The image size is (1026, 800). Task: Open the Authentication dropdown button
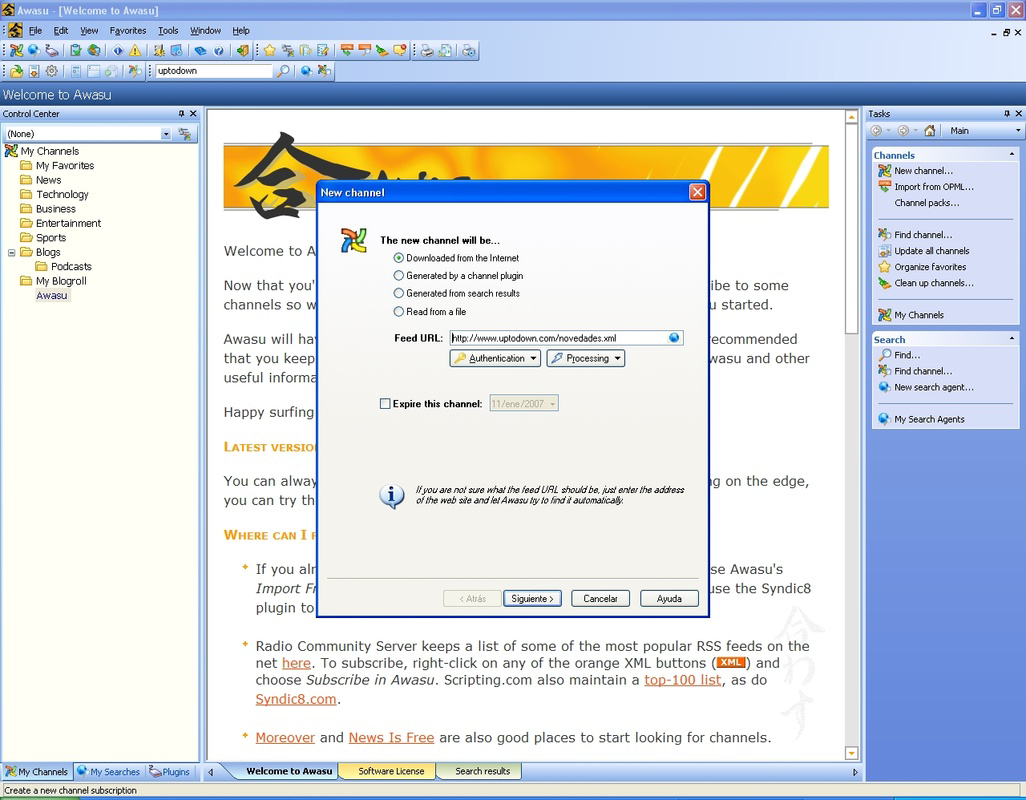pyautogui.click(x=495, y=358)
